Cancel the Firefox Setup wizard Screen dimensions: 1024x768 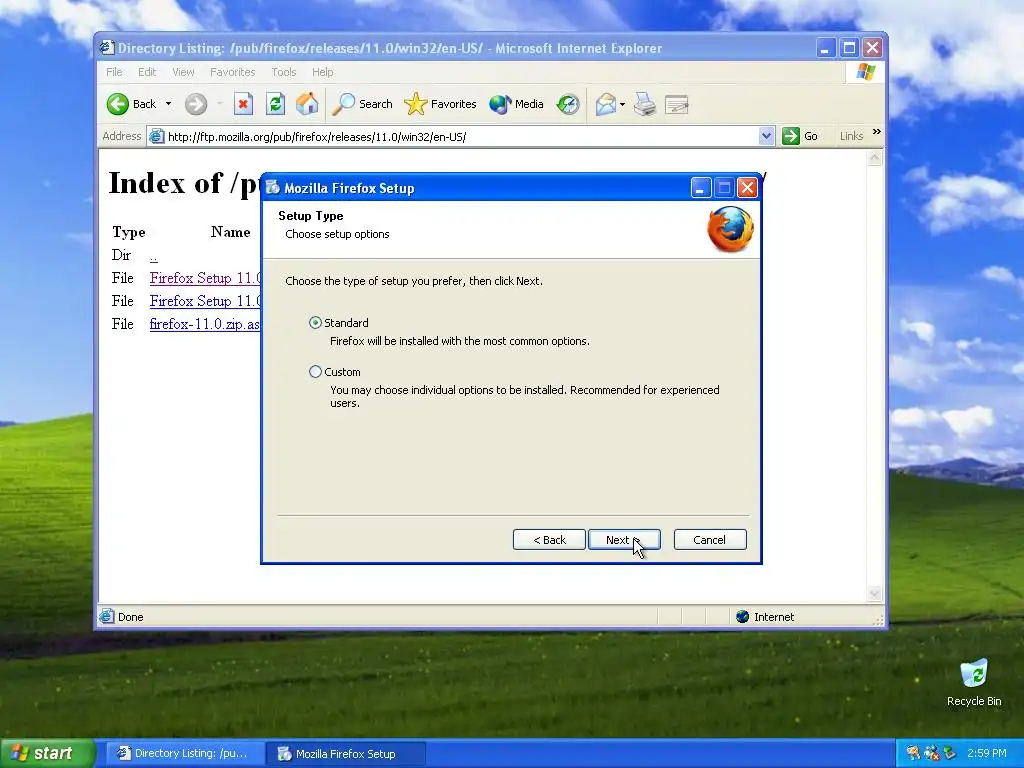pos(710,540)
